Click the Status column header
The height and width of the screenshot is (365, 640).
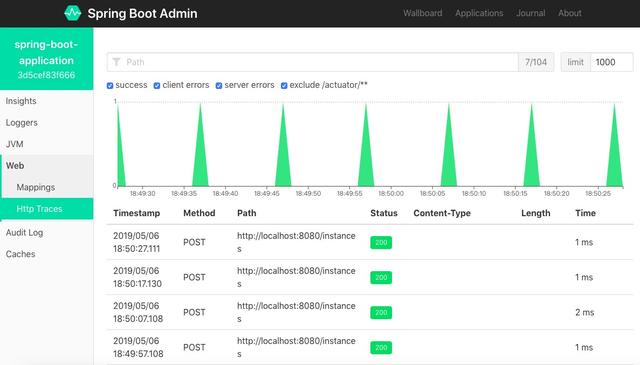(384, 213)
